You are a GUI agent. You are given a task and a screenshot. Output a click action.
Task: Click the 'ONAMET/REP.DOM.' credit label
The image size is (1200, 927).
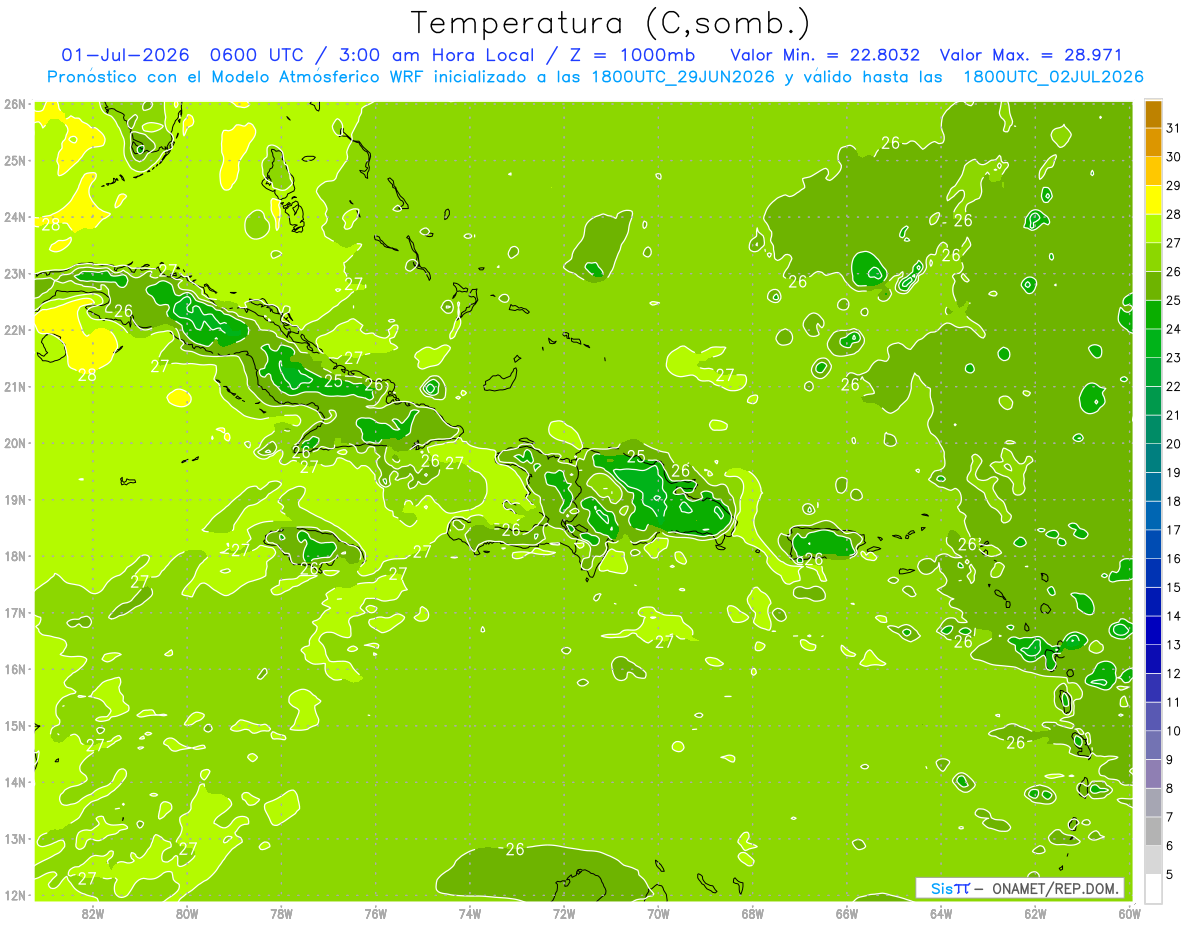1057,888
